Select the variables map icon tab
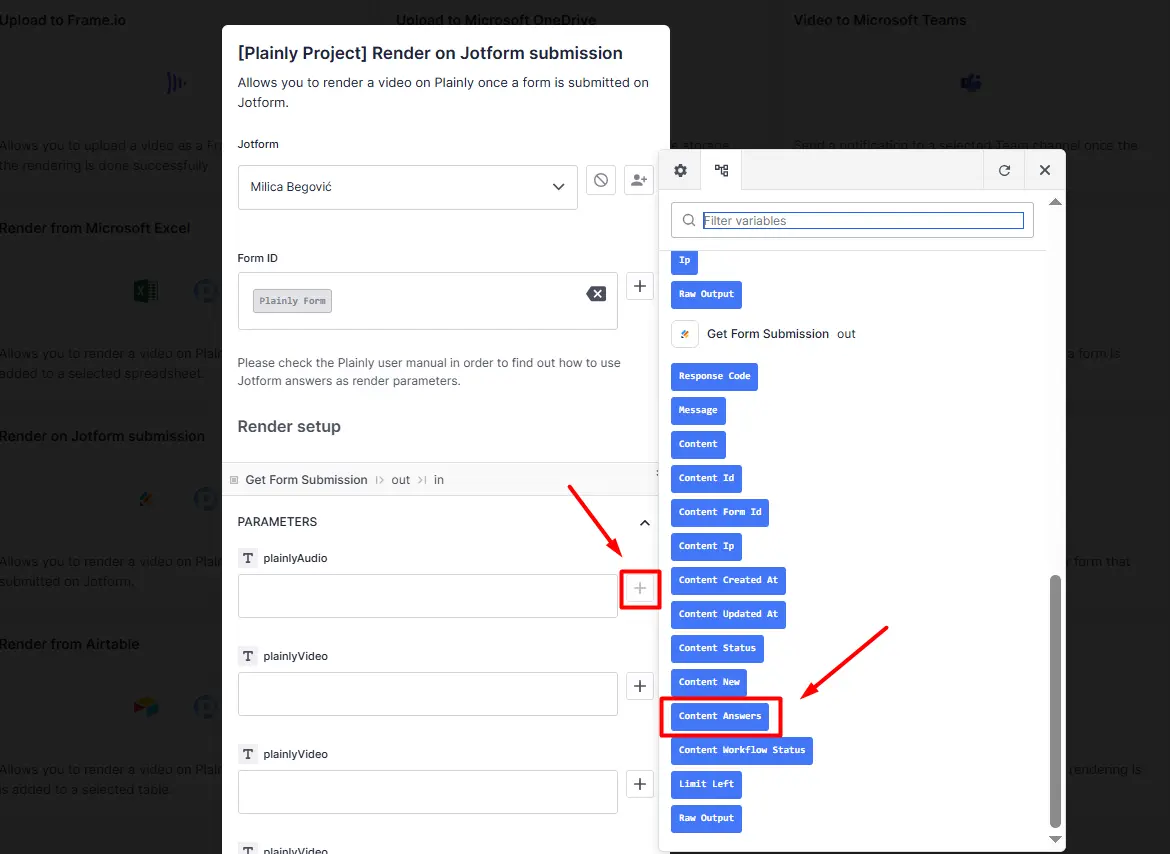 pos(720,170)
